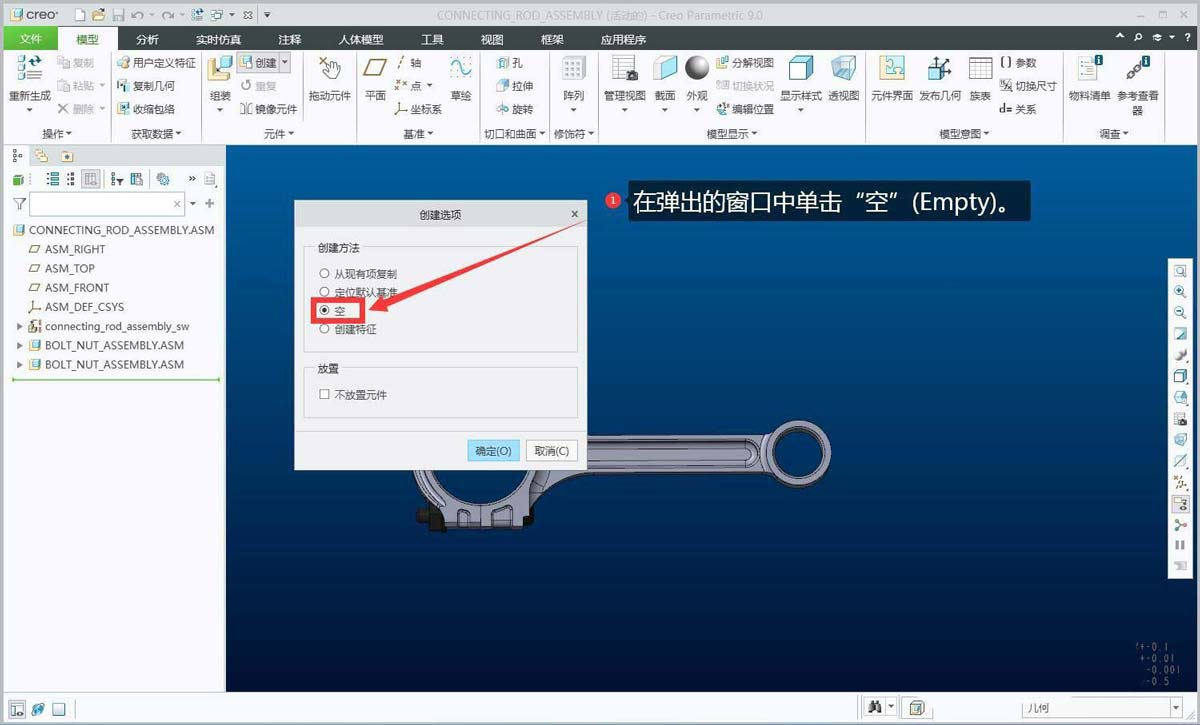1200x725 pixels.
Task: Create a datum Axis (轴)
Action: coord(408,63)
